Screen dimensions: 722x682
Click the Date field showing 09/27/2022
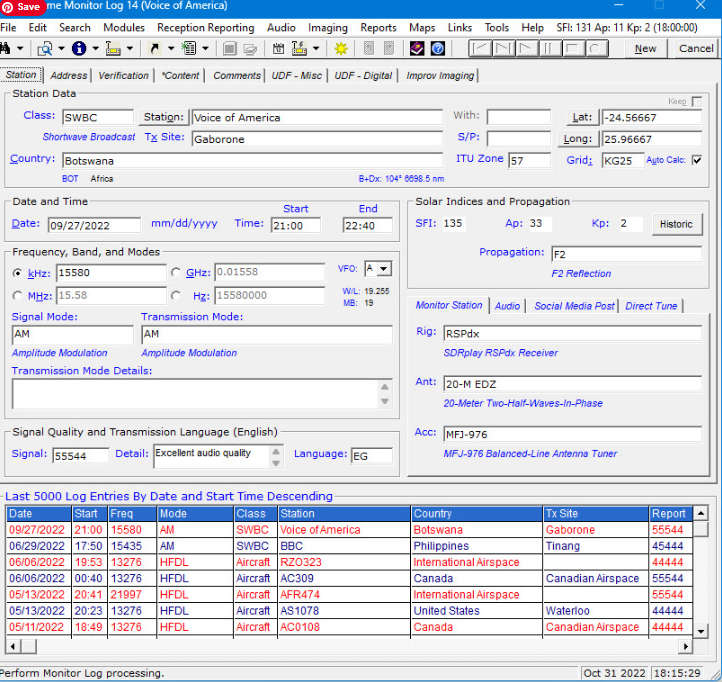[94, 225]
